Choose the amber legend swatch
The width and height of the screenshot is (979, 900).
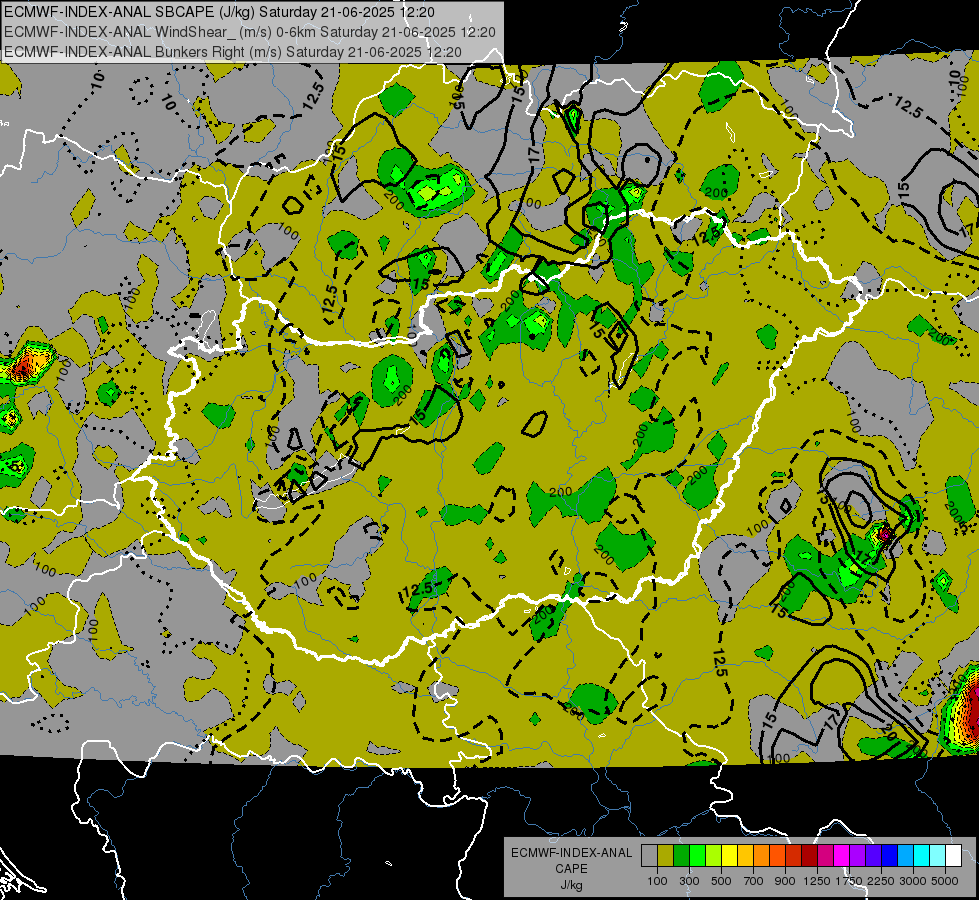(x=745, y=855)
